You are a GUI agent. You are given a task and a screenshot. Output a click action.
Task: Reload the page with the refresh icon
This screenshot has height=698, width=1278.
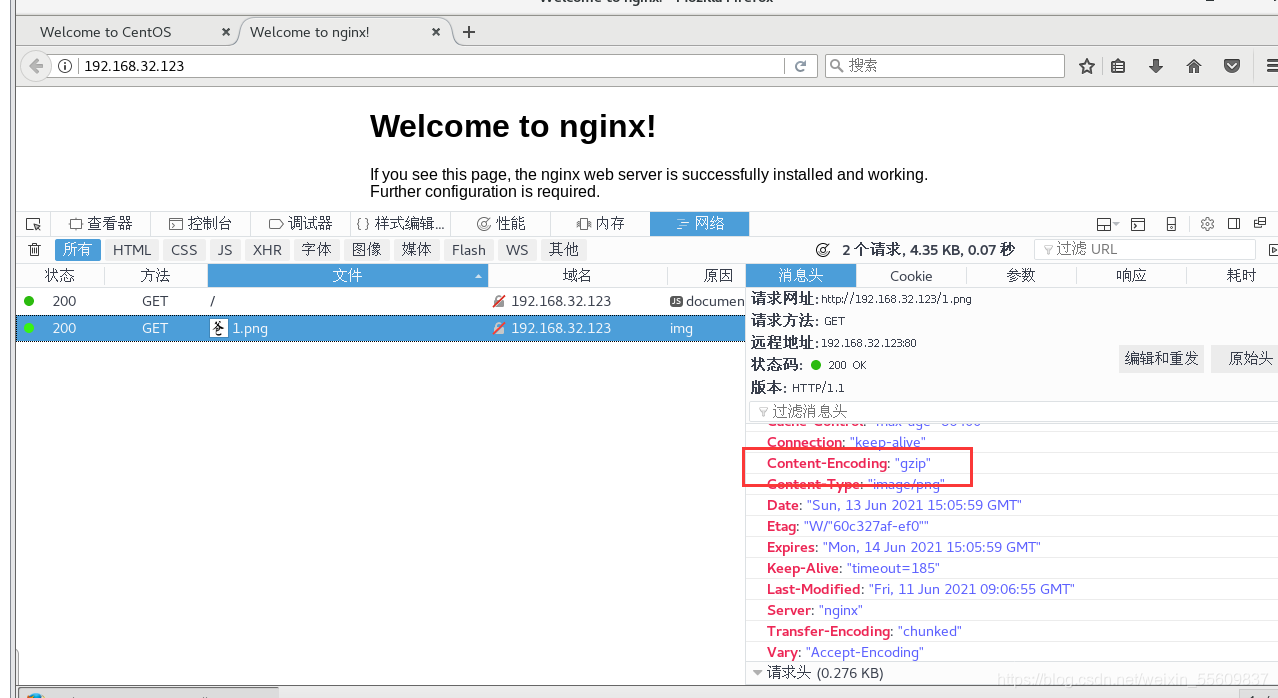click(800, 66)
